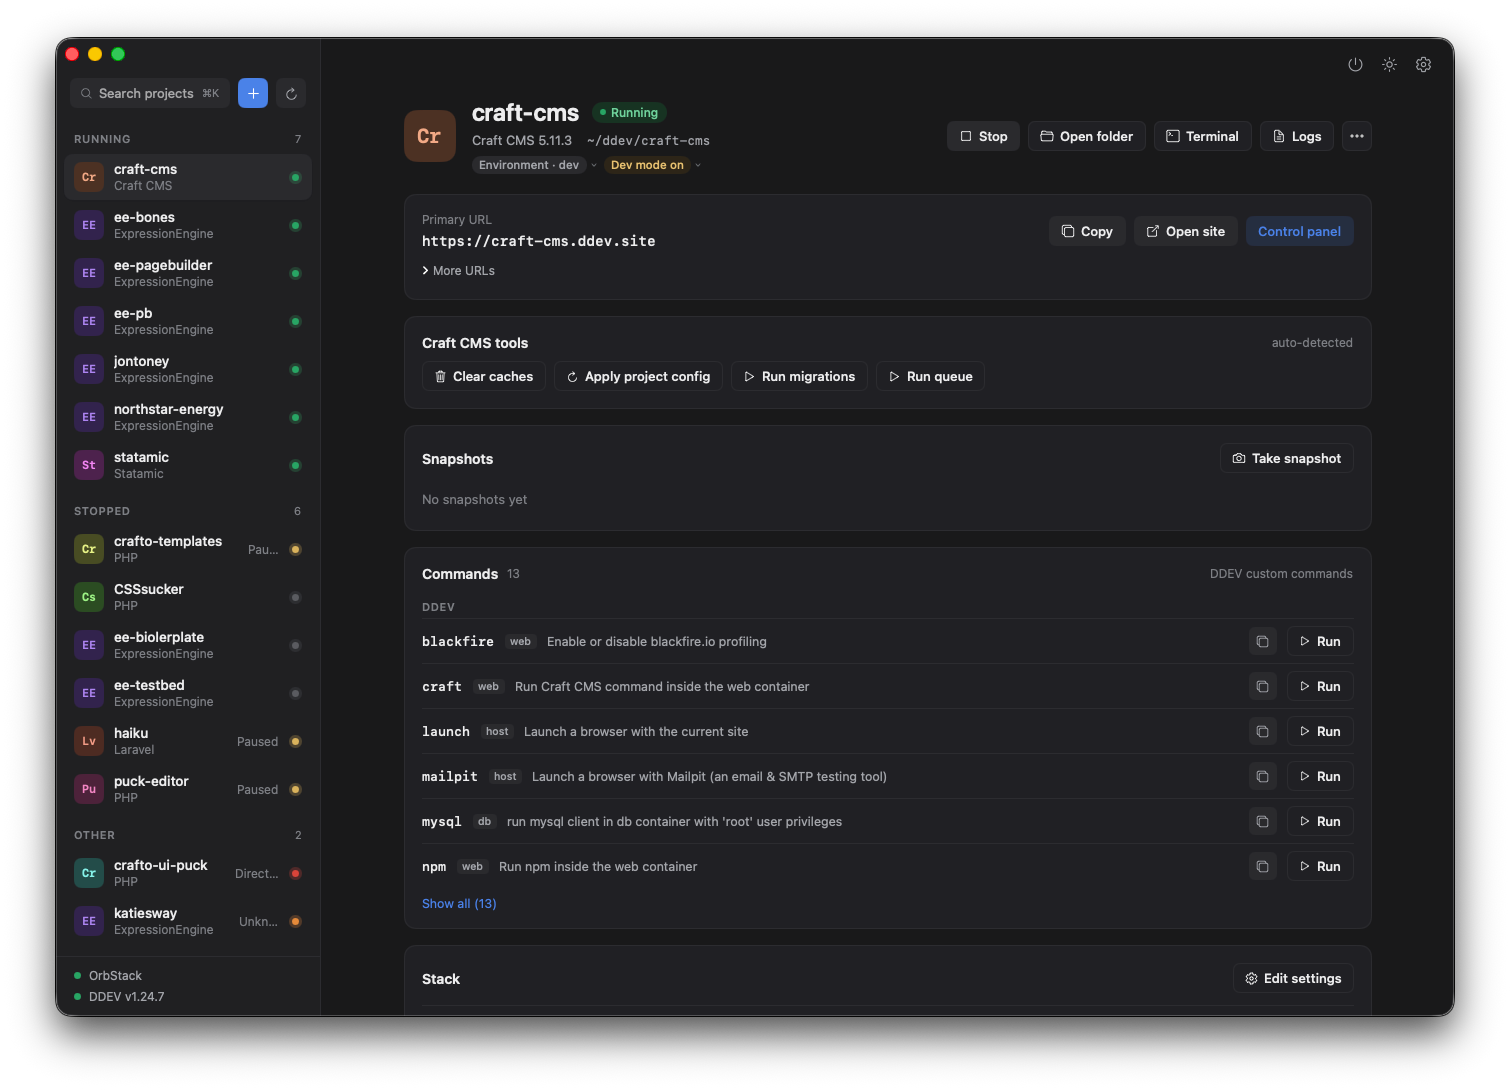Click Clear caches
Screen dimensions: 1510x1090
(x=483, y=376)
